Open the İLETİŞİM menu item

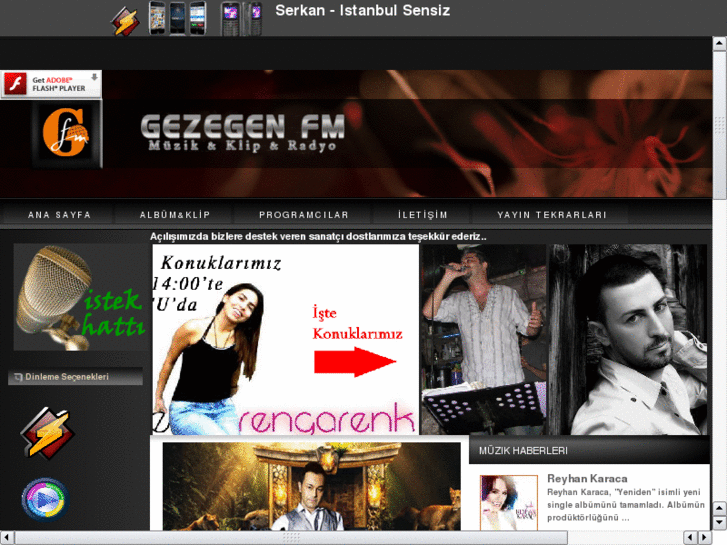422,215
